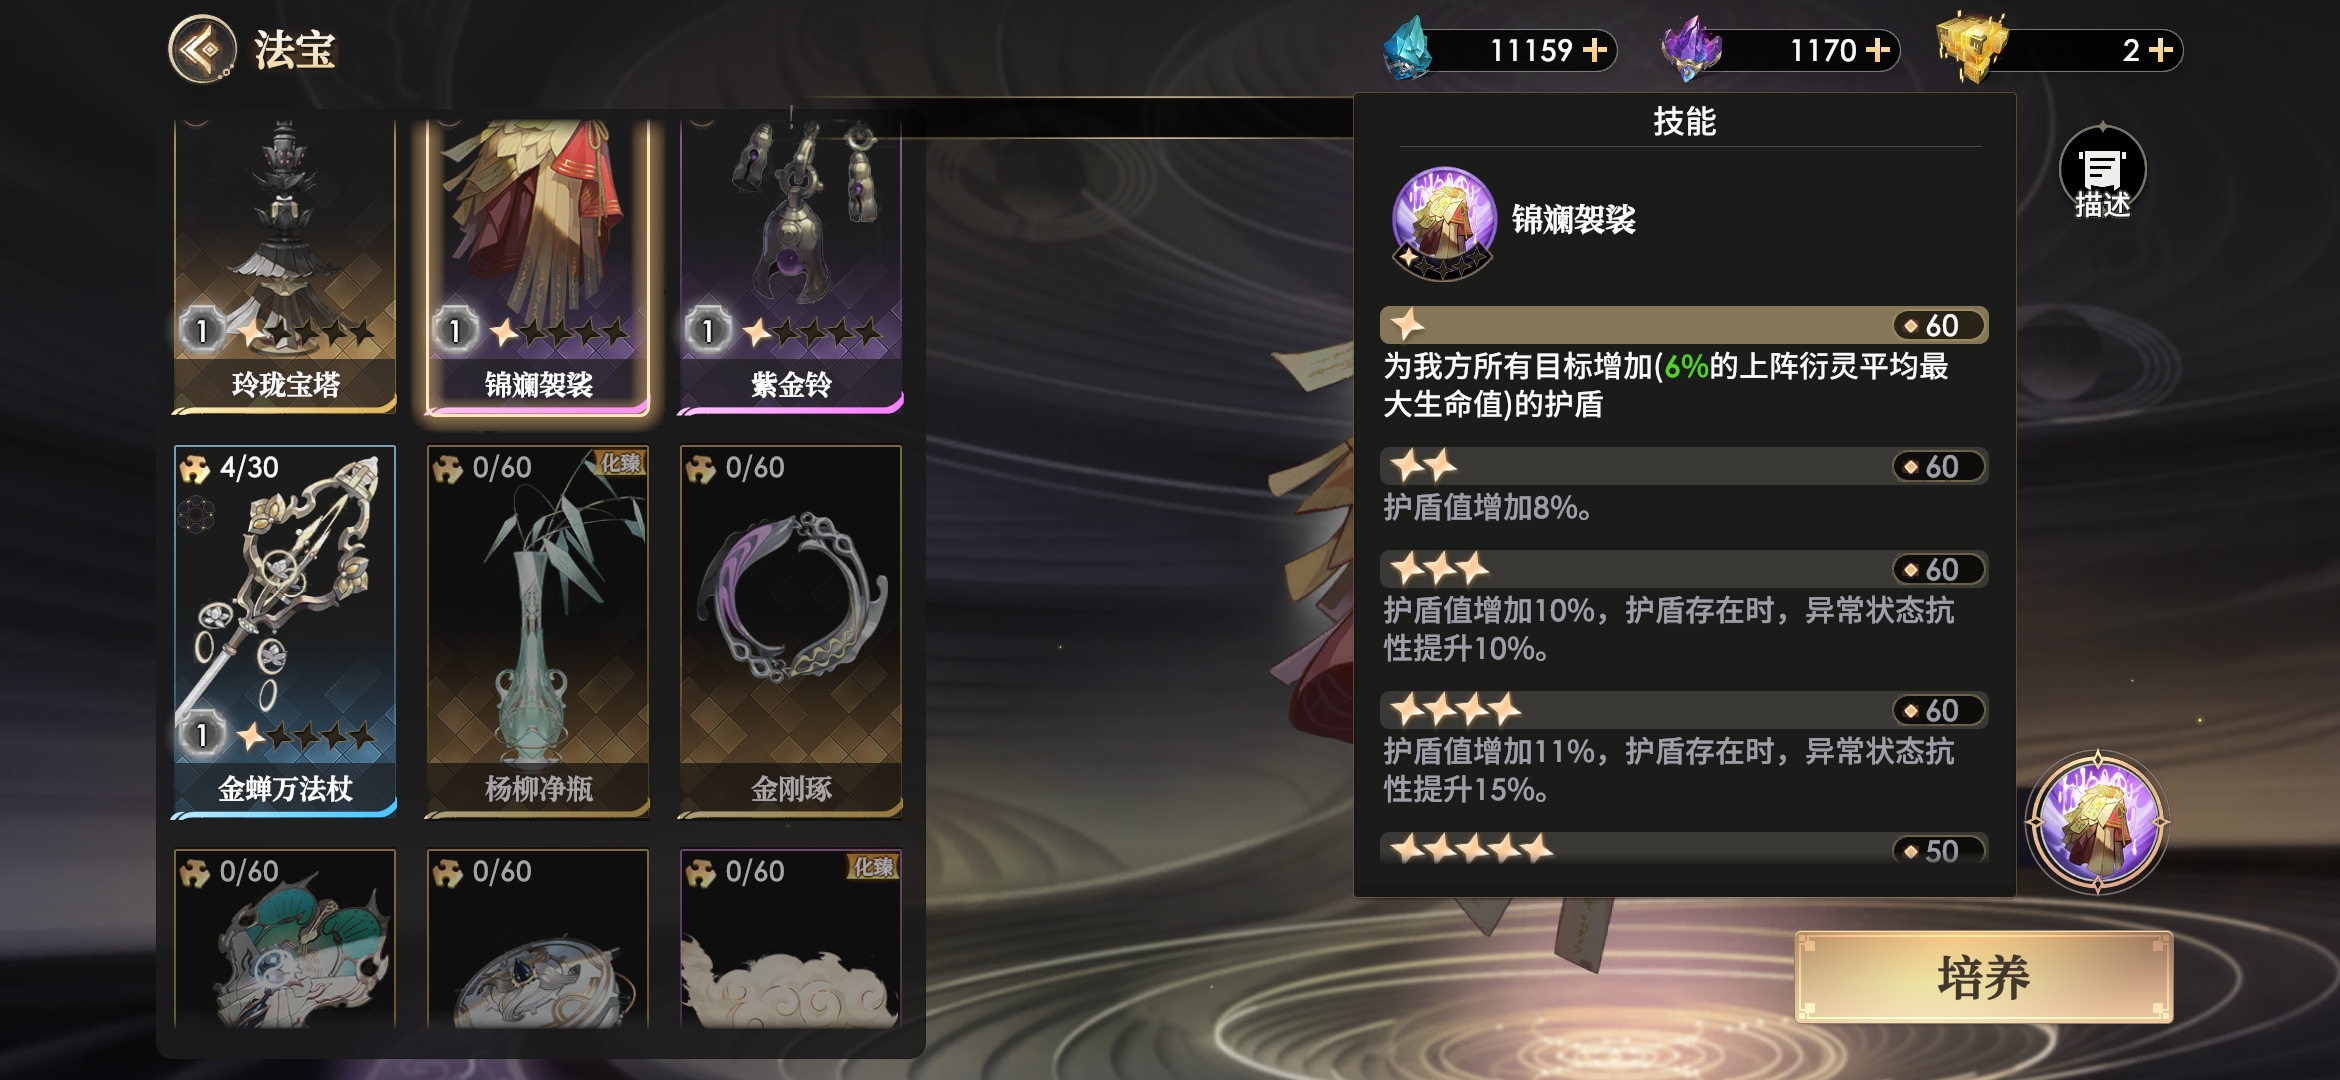Choose the 金蝉万法杖 staff card
The height and width of the screenshot is (1080, 2340).
tap(286, 631)
